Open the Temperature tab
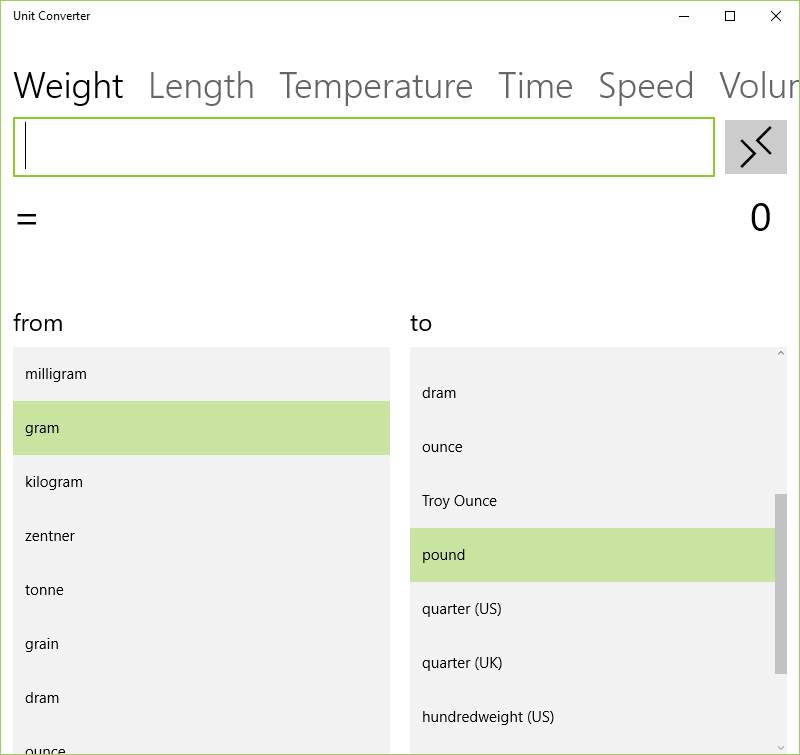 pyautogui.click(x=375, y=87)
